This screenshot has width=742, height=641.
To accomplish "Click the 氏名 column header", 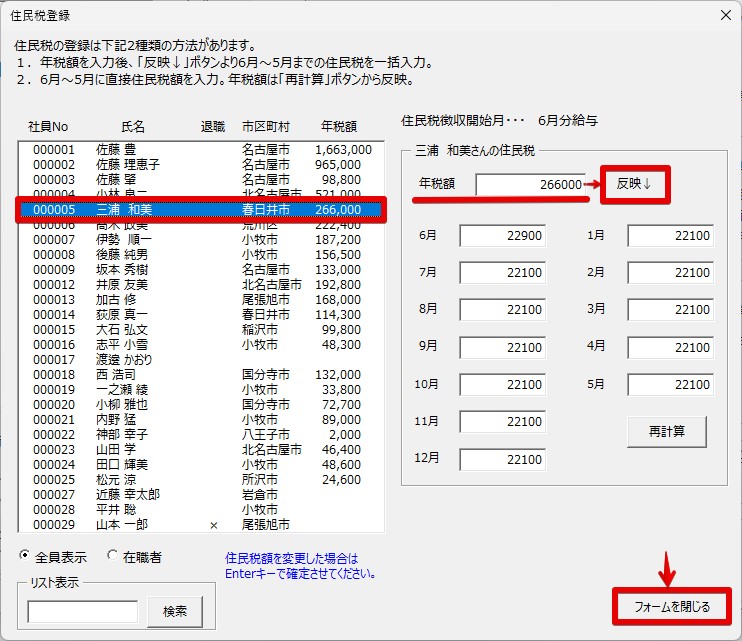I will pyautogui.click(x=133, y=126).
